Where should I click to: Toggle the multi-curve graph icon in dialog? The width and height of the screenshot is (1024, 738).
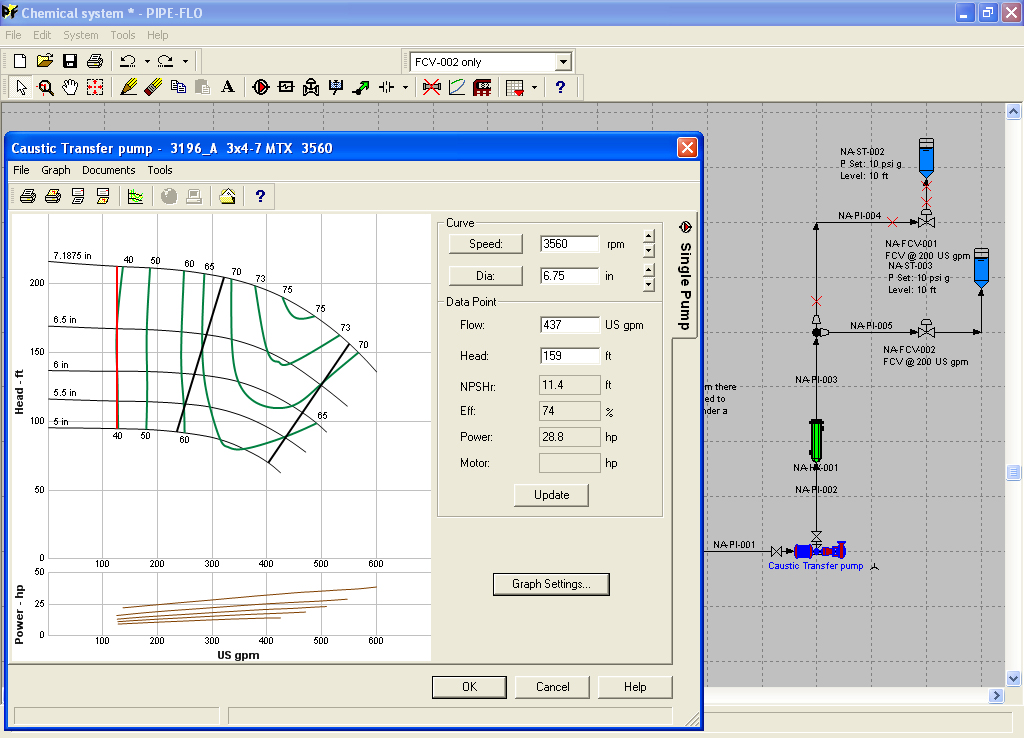click(x=135, y=196)
